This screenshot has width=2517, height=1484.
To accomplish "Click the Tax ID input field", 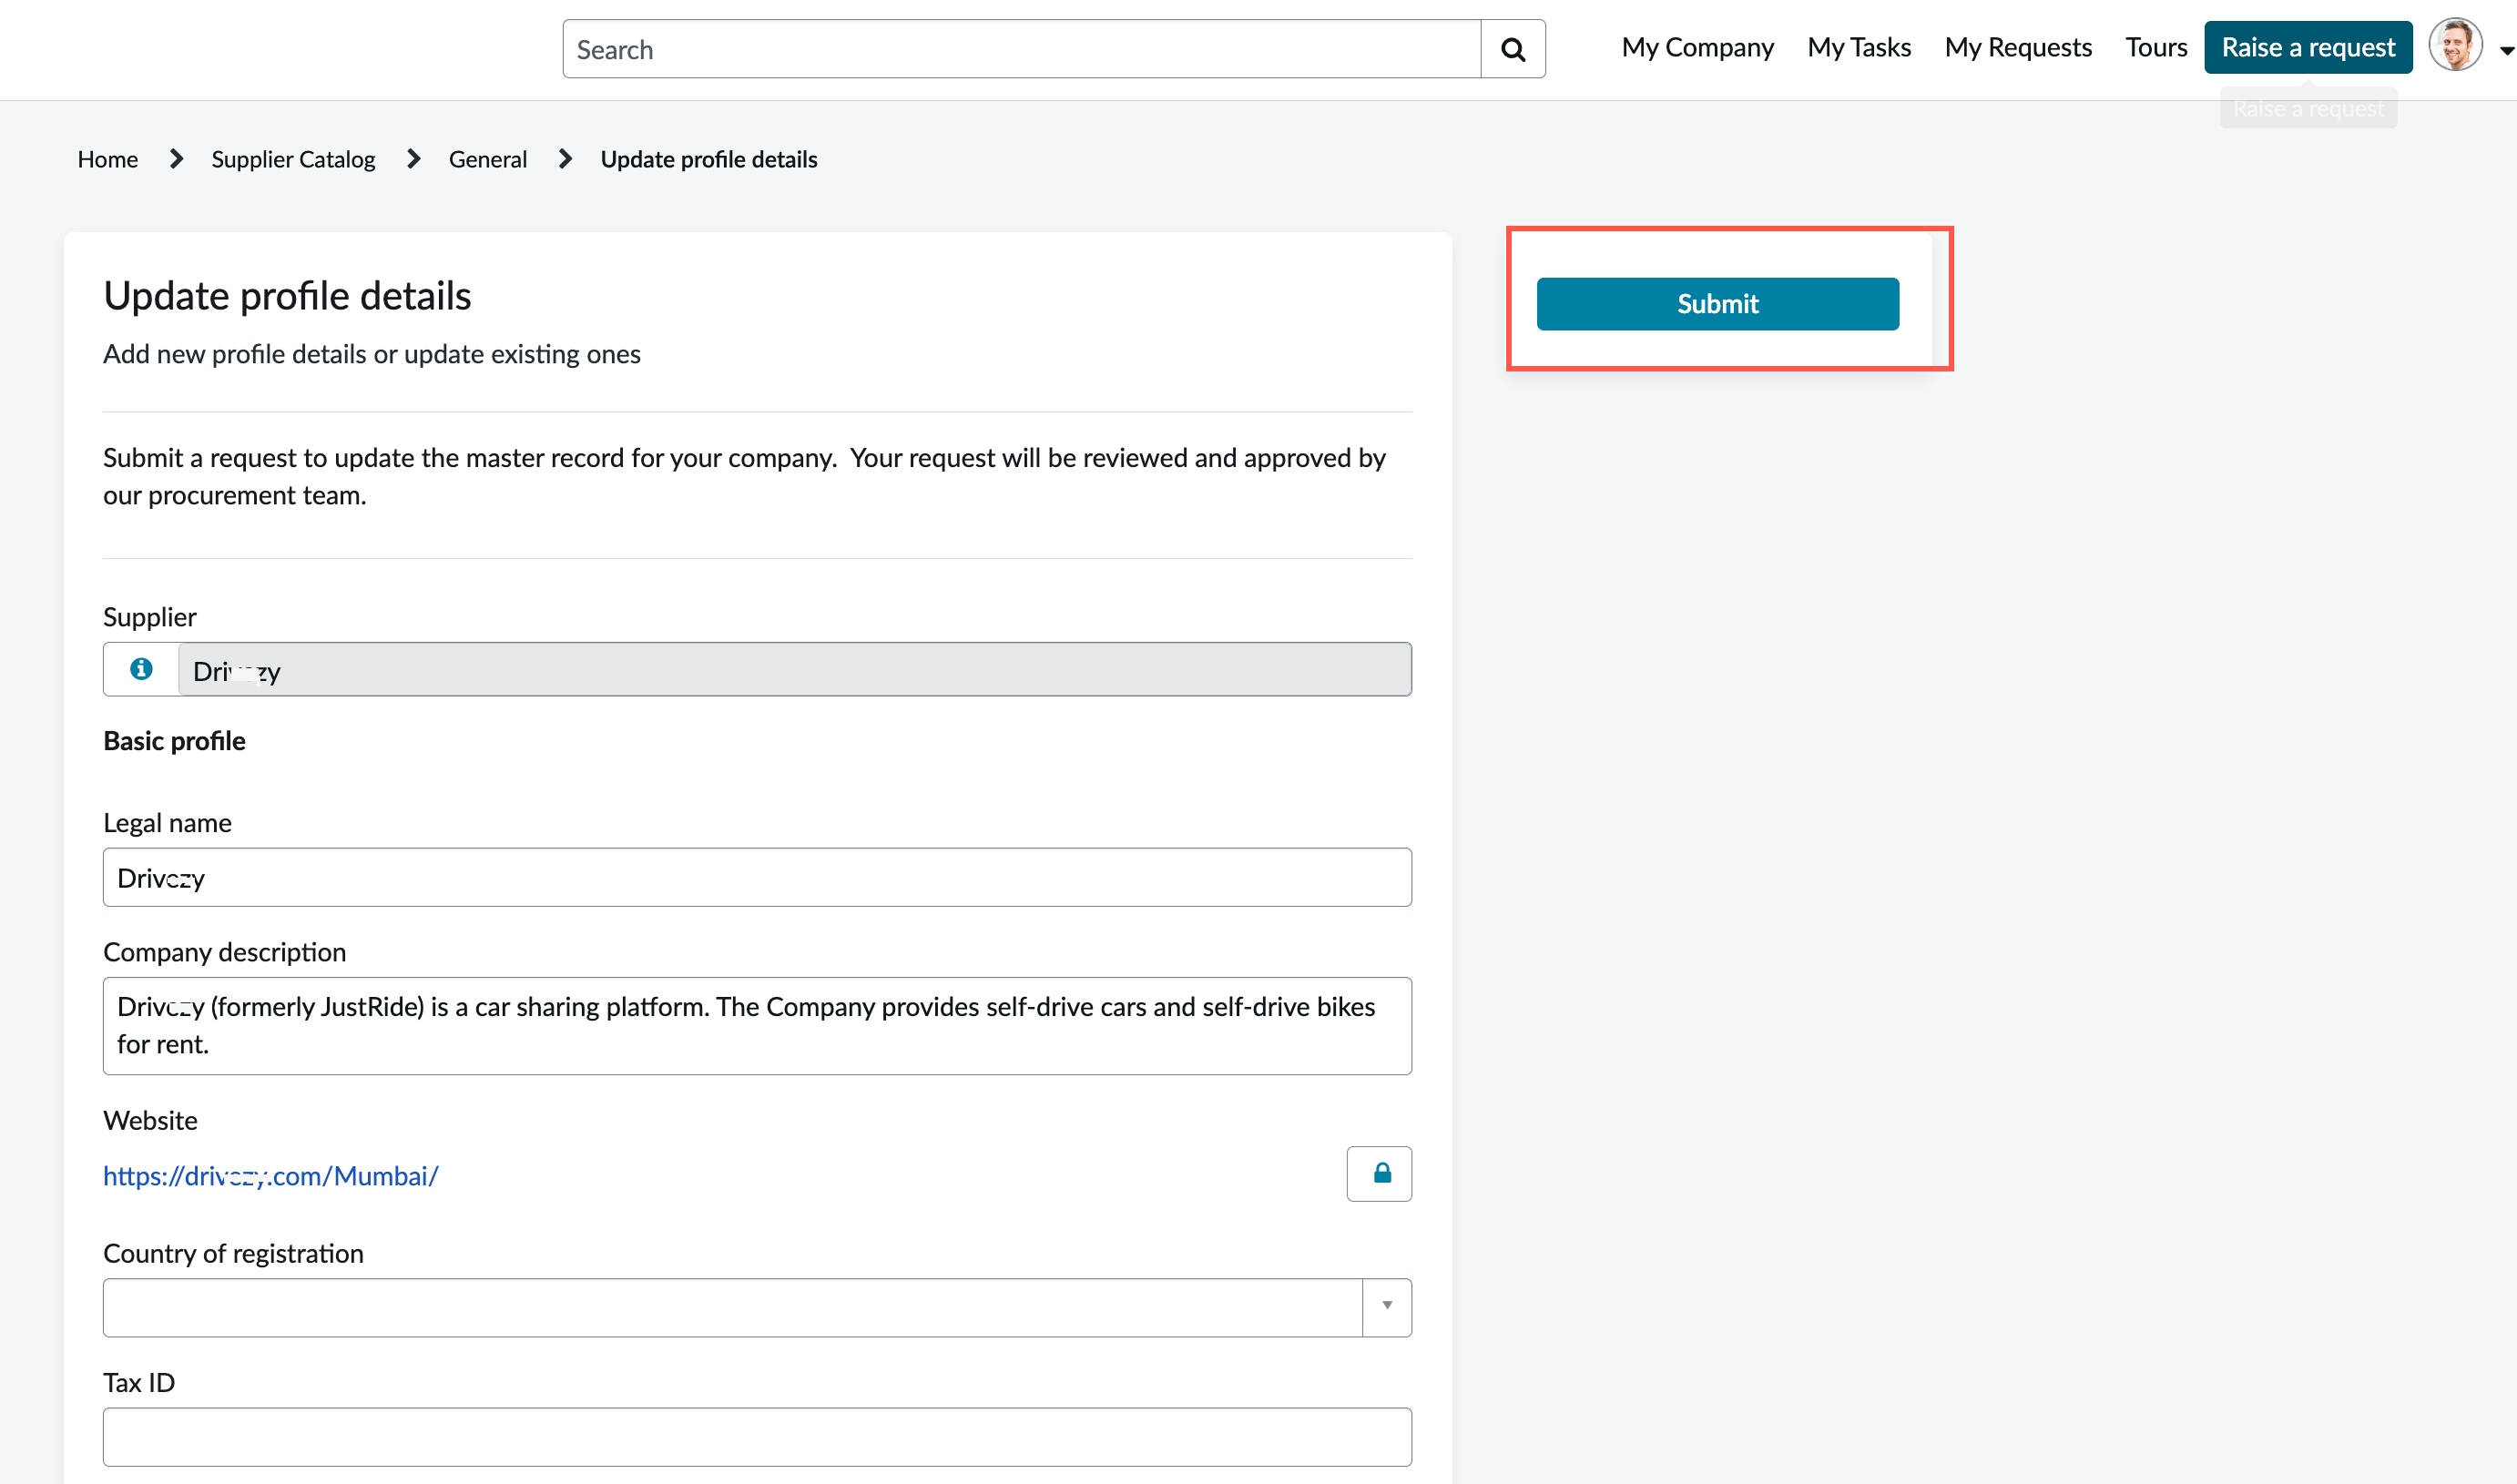I will (x=757, y=1437).
